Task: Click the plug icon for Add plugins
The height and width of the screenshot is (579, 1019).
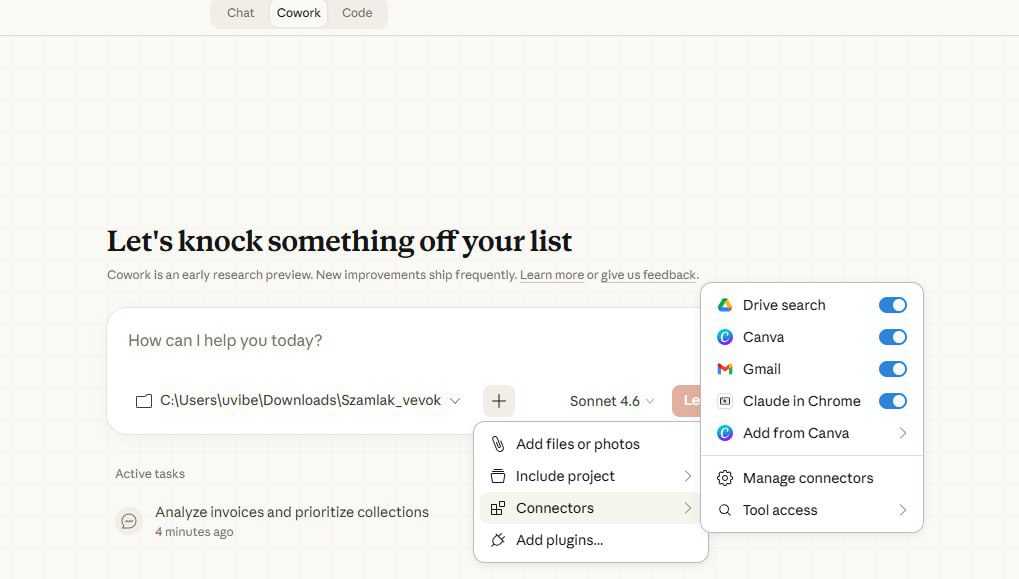Action: point(498,540)
